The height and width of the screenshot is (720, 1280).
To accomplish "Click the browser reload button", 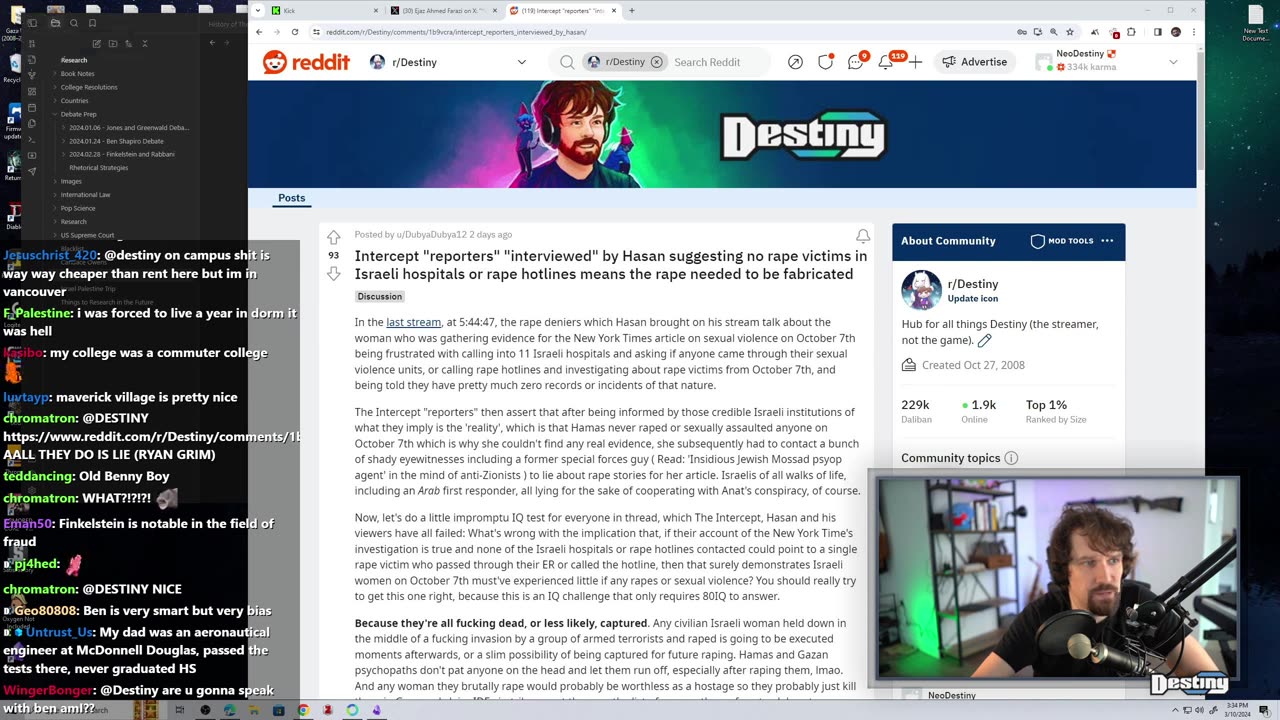I will pyautogui.click(x=295, y=32).
